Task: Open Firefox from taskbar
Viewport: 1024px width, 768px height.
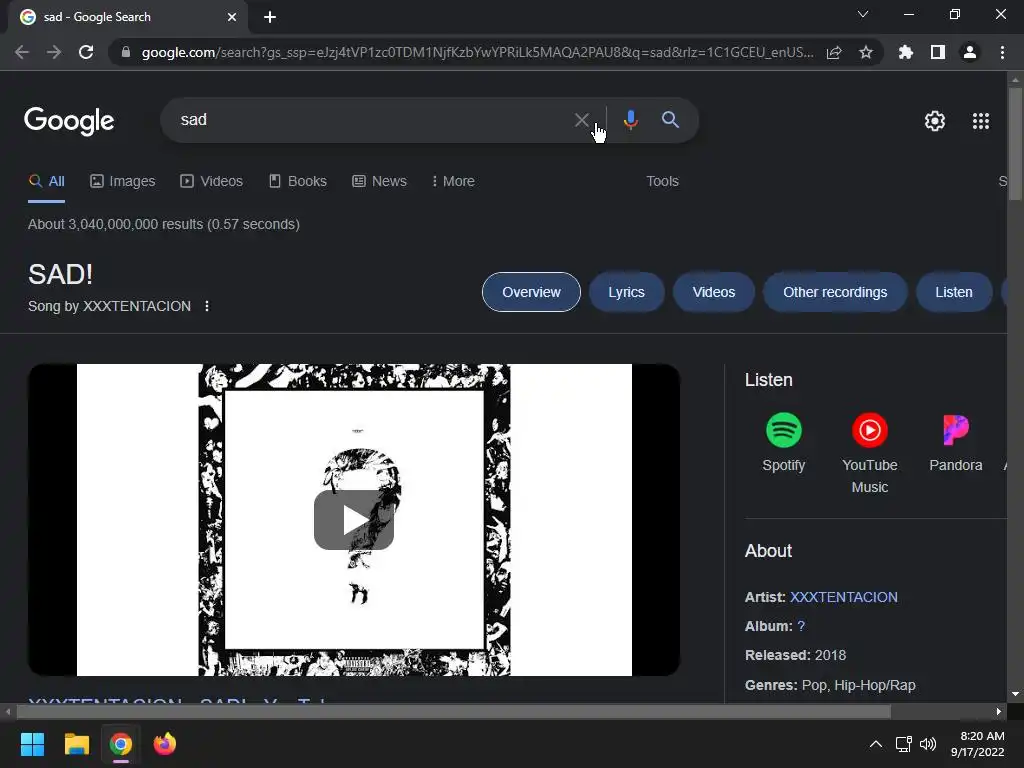Action: pyautogui.click(x=165, y=744)
